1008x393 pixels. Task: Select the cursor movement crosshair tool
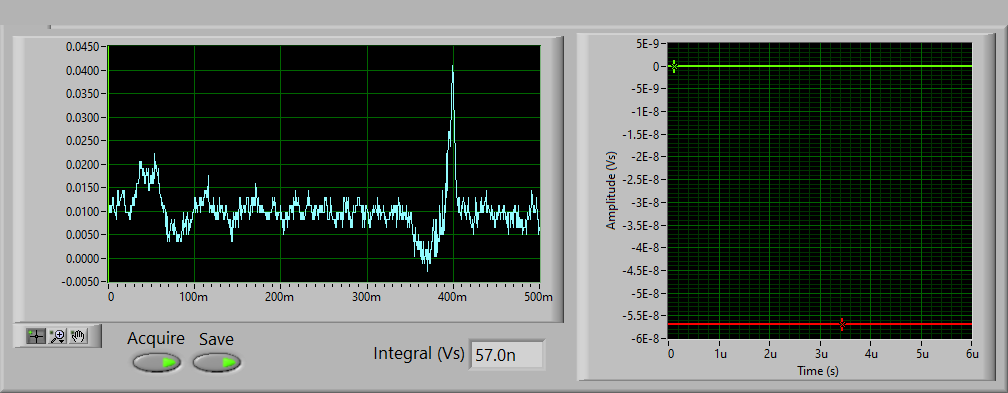[x=36, y=336]
